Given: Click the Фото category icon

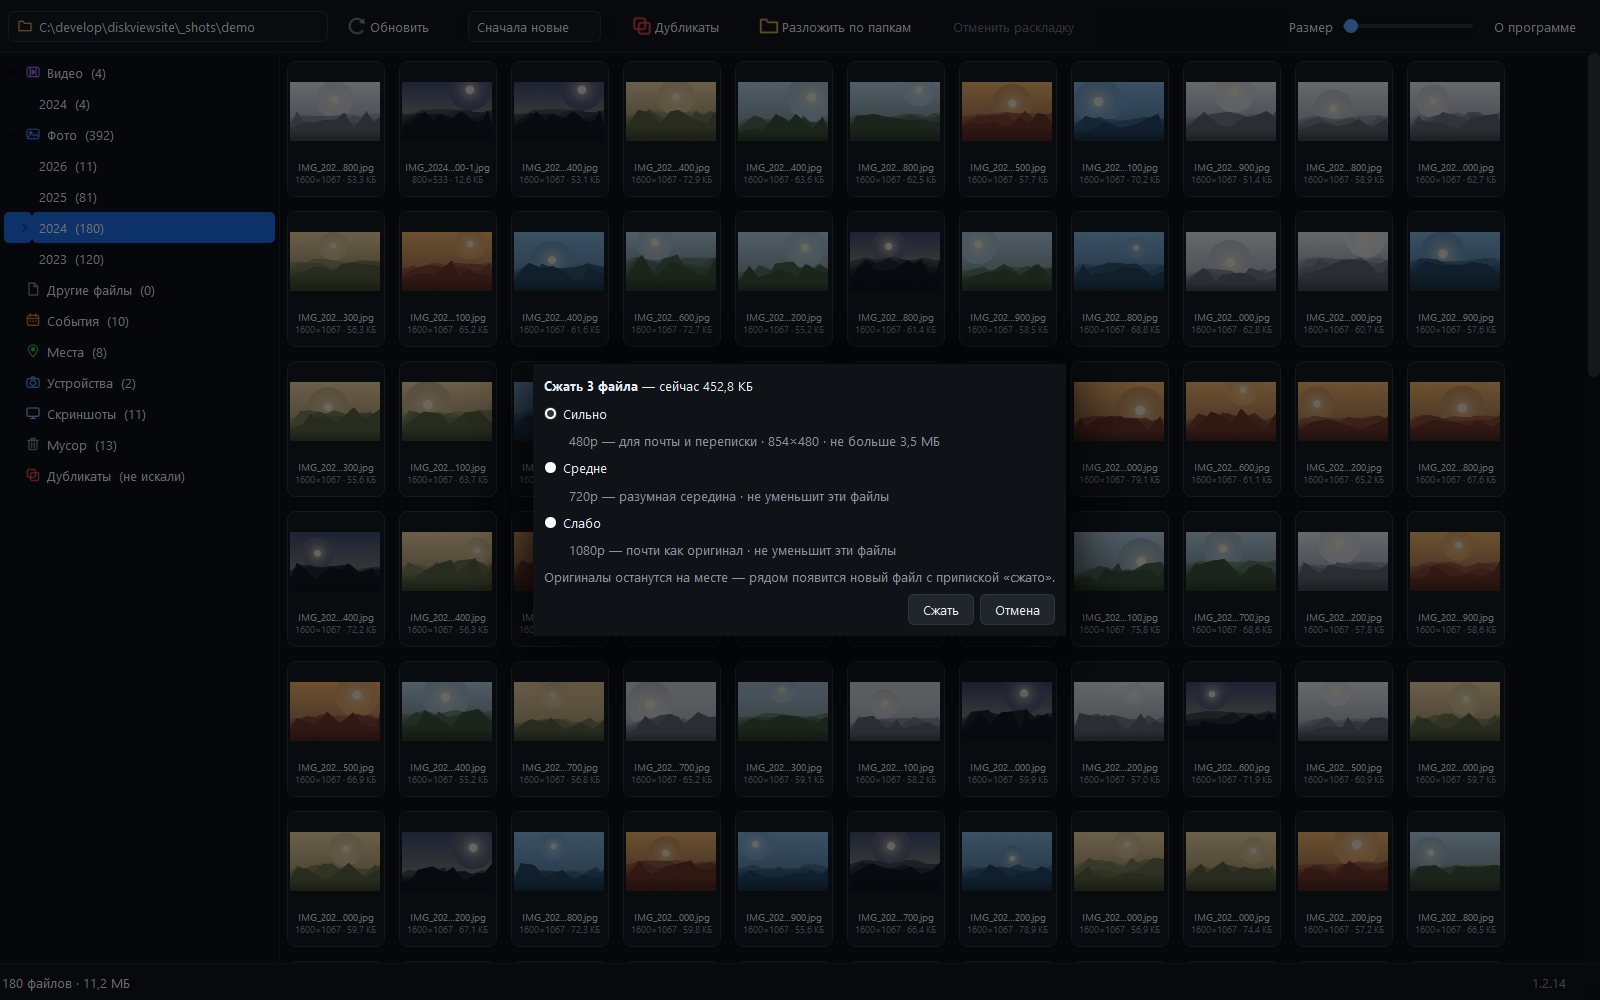Looking at the screenshot, I should pos(33,134).
